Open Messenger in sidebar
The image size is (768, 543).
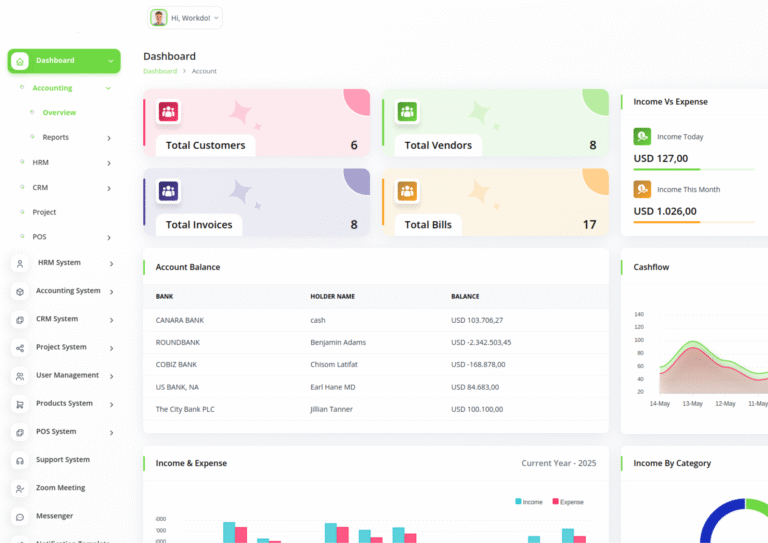click(x=54, y=516)
